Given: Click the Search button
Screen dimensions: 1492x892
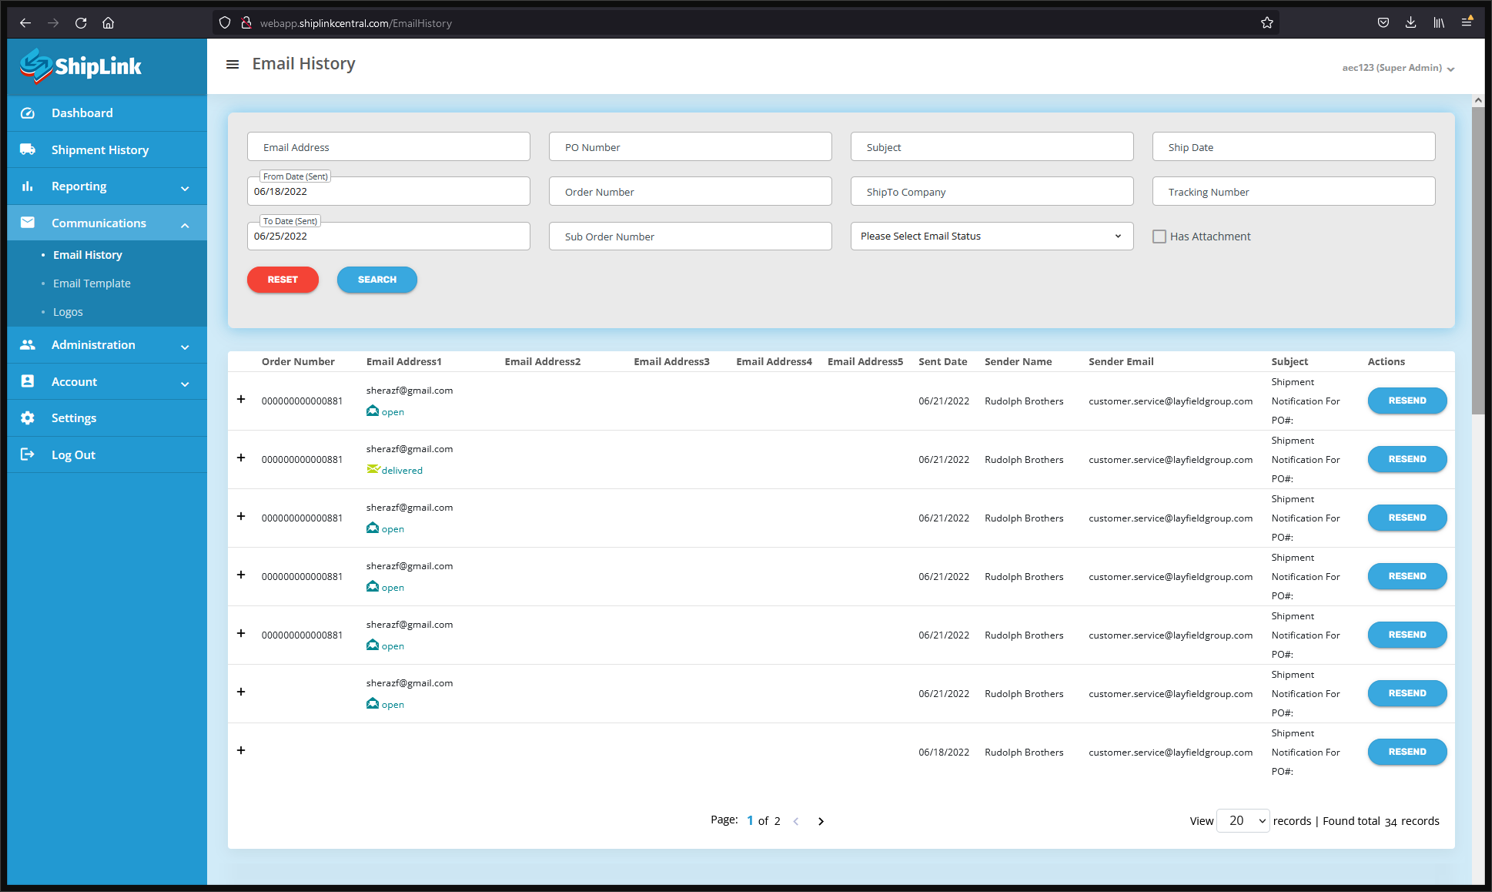Looking at the screenshot, I should click(377, 280).
